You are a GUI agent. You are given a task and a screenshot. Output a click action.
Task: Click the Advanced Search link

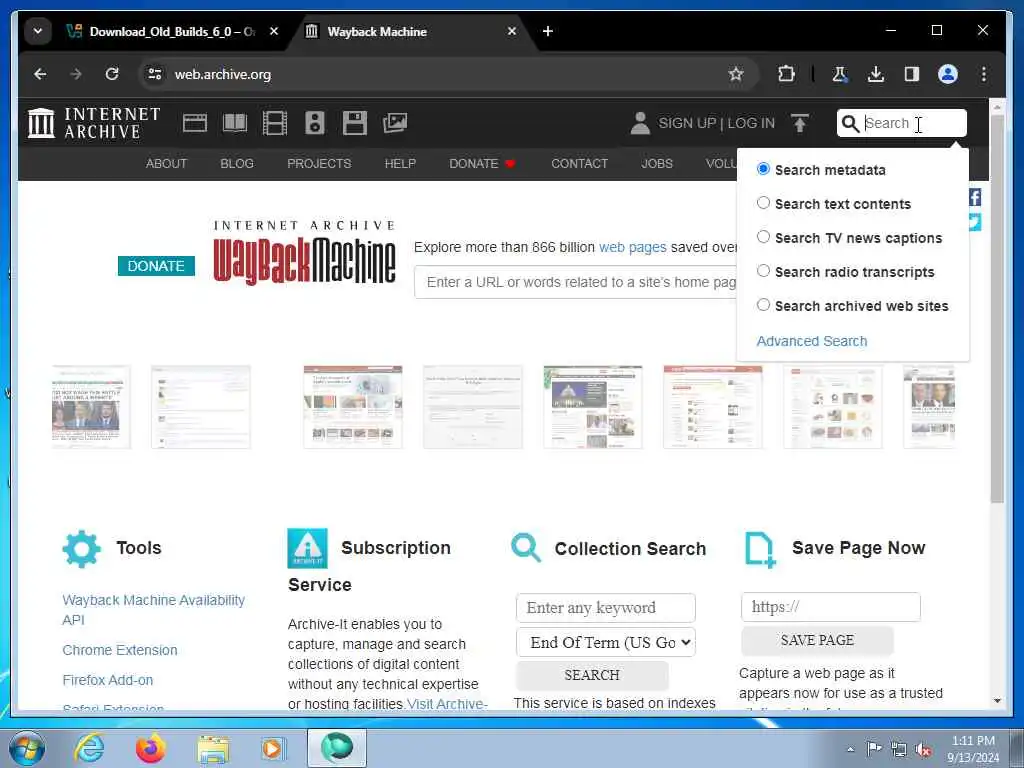[812, 341]
